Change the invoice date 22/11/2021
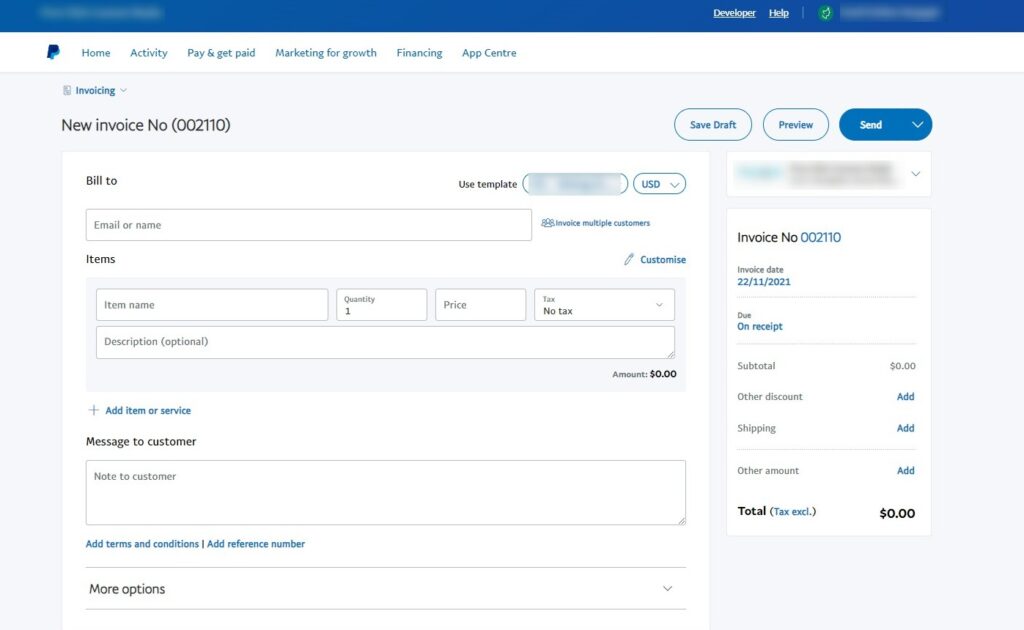This screenshot has width=1024, height=630. (763, 281)
